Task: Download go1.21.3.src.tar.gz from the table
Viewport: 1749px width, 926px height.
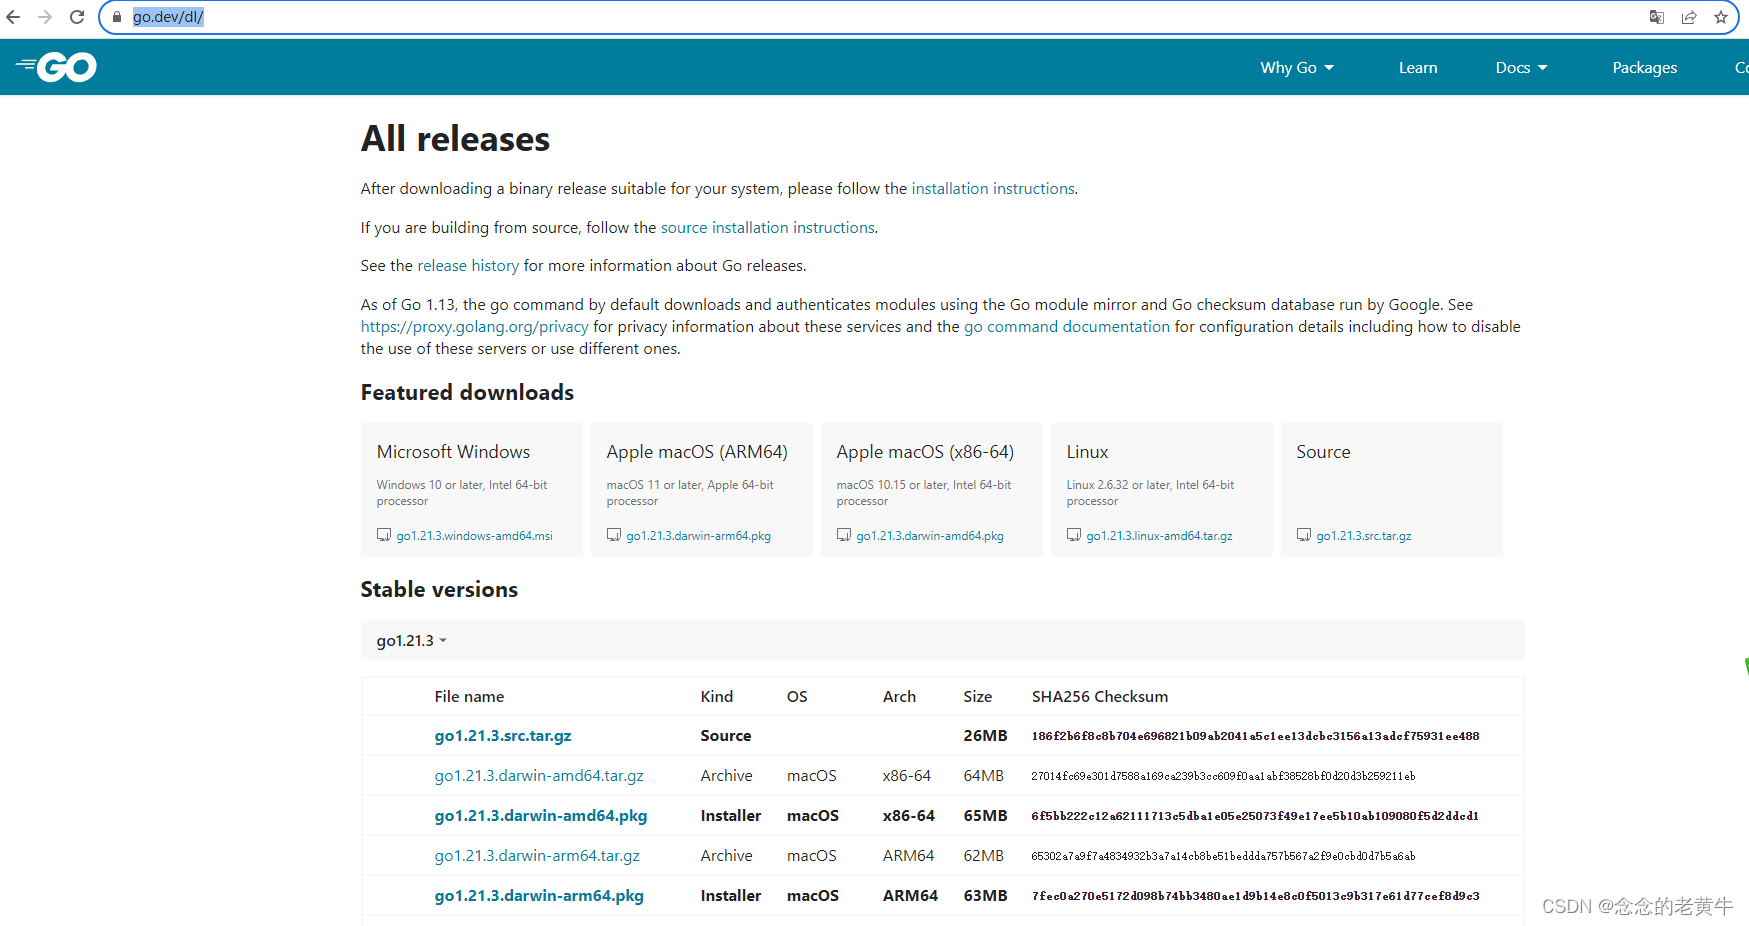Action: pyautogui.click(x=503, y=736)
